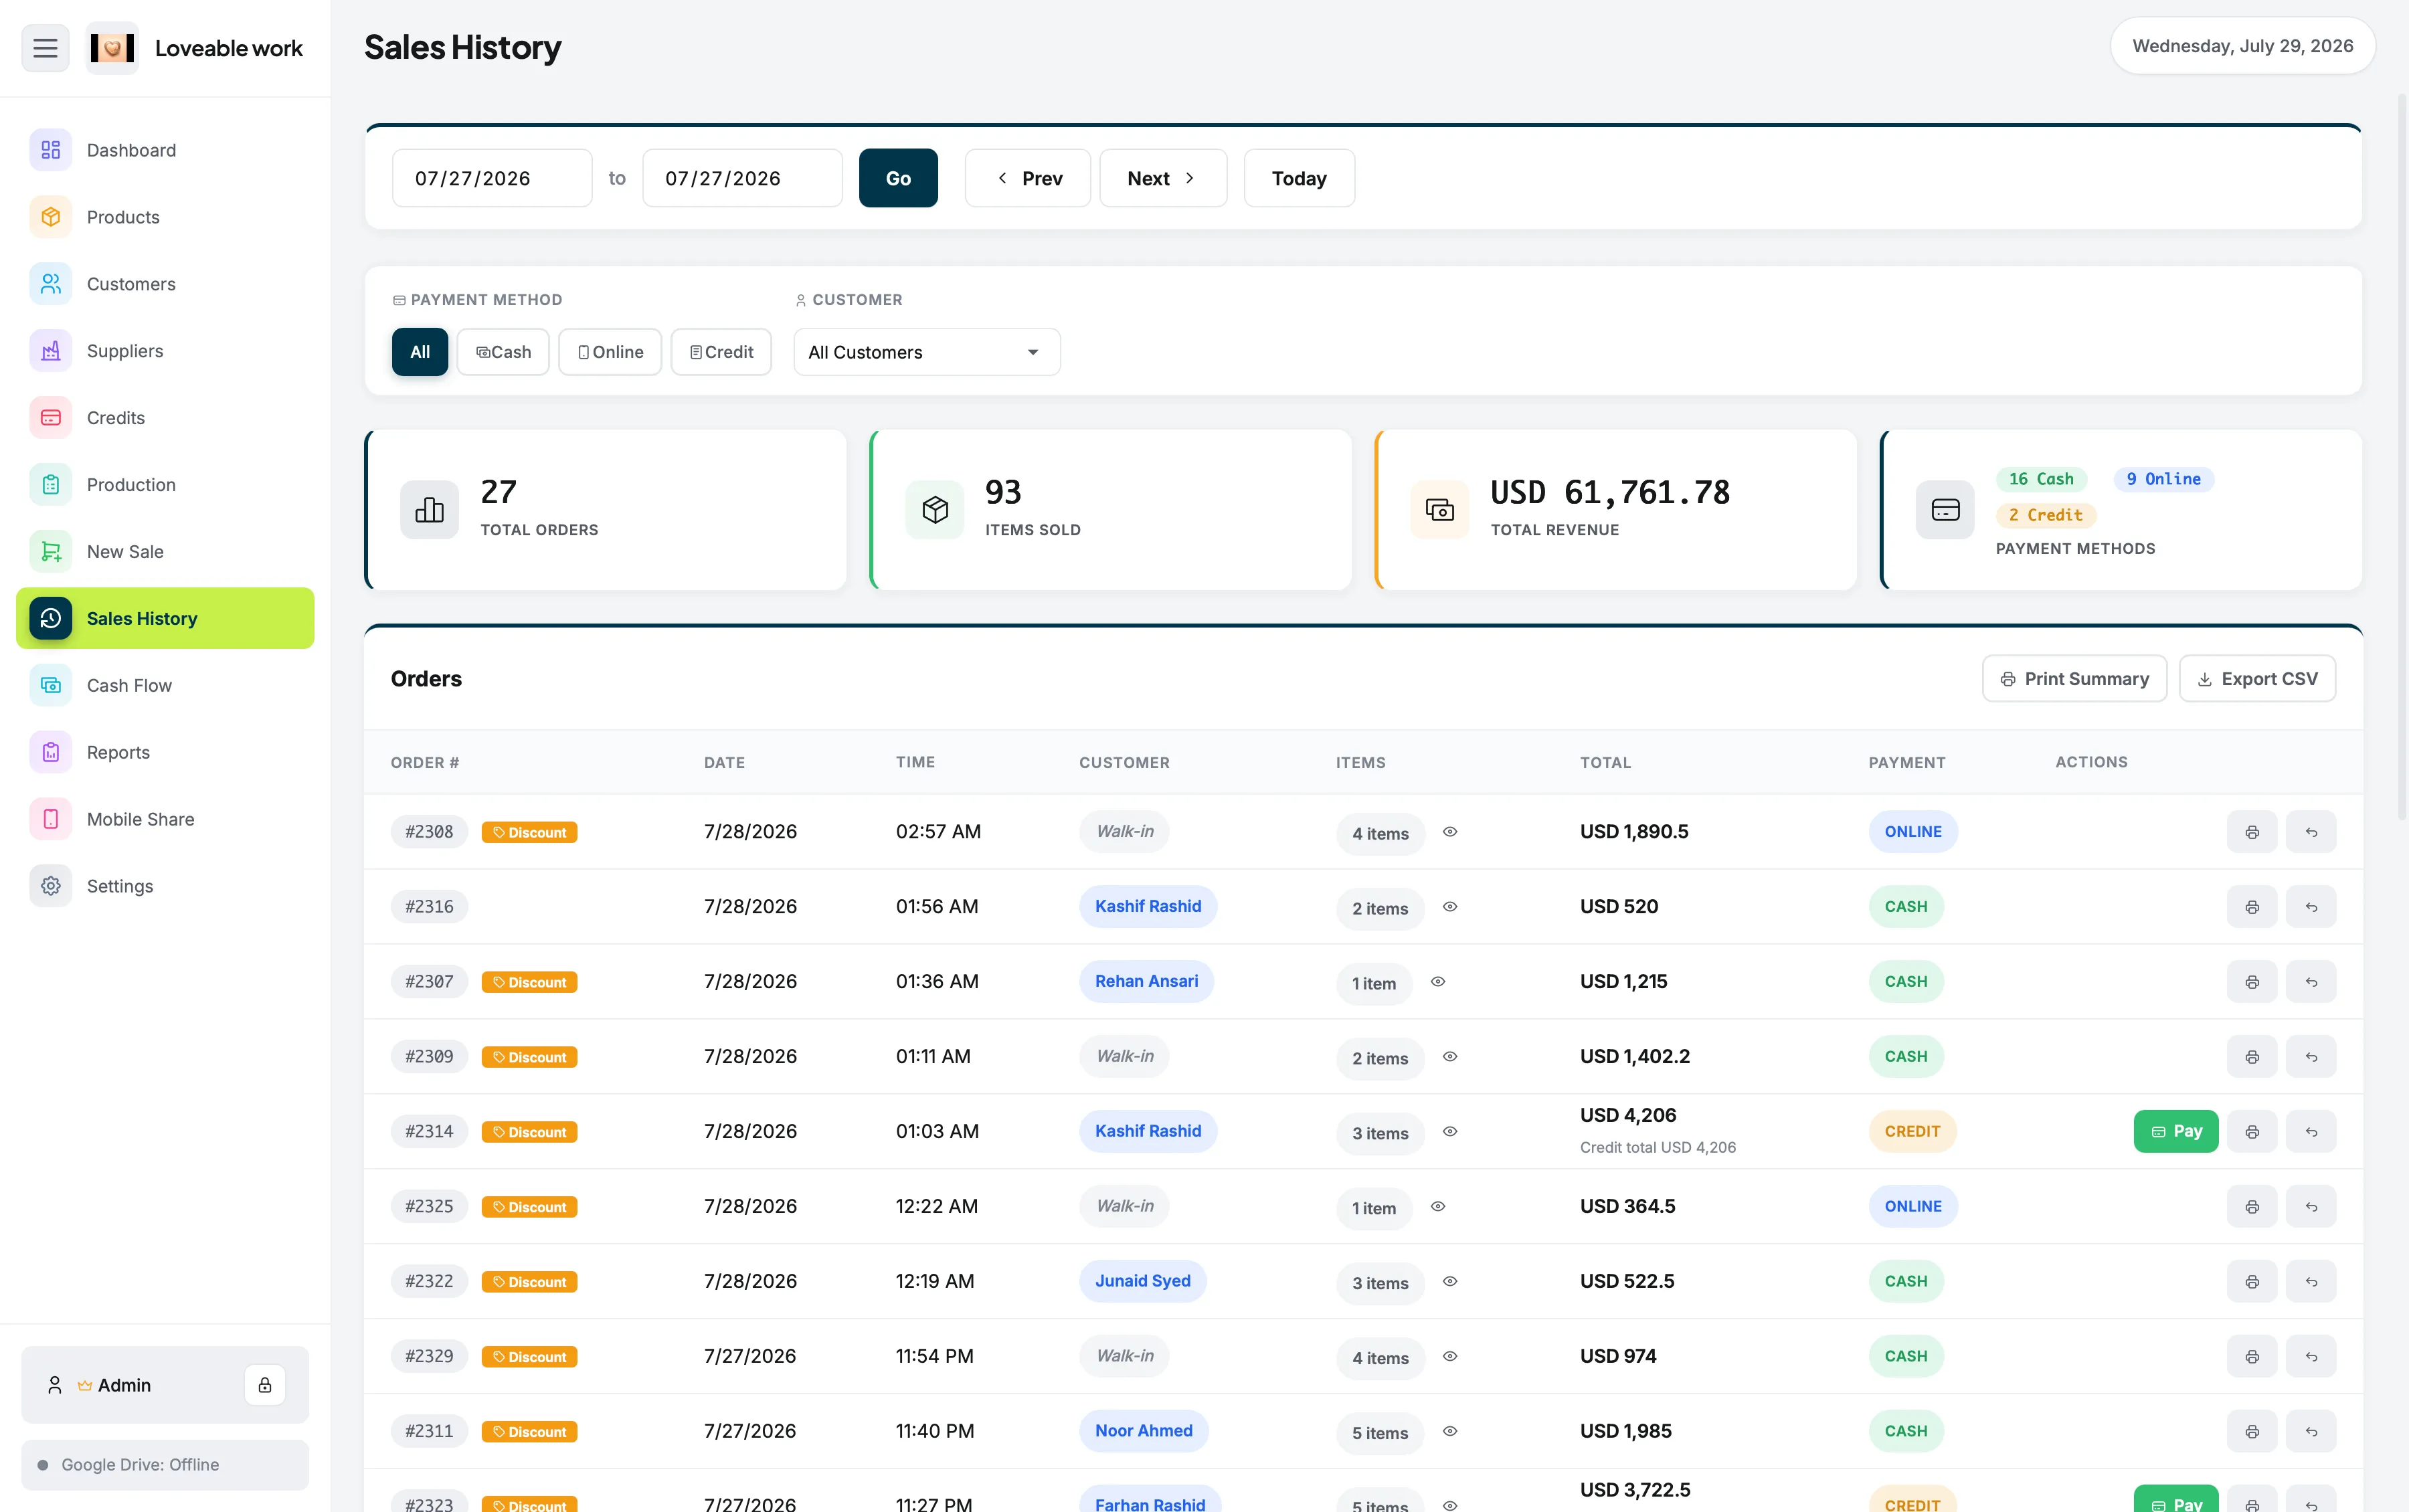Click return arrow on order #2329
The image size is (2409, 1512).
tap(2311, 1357)
